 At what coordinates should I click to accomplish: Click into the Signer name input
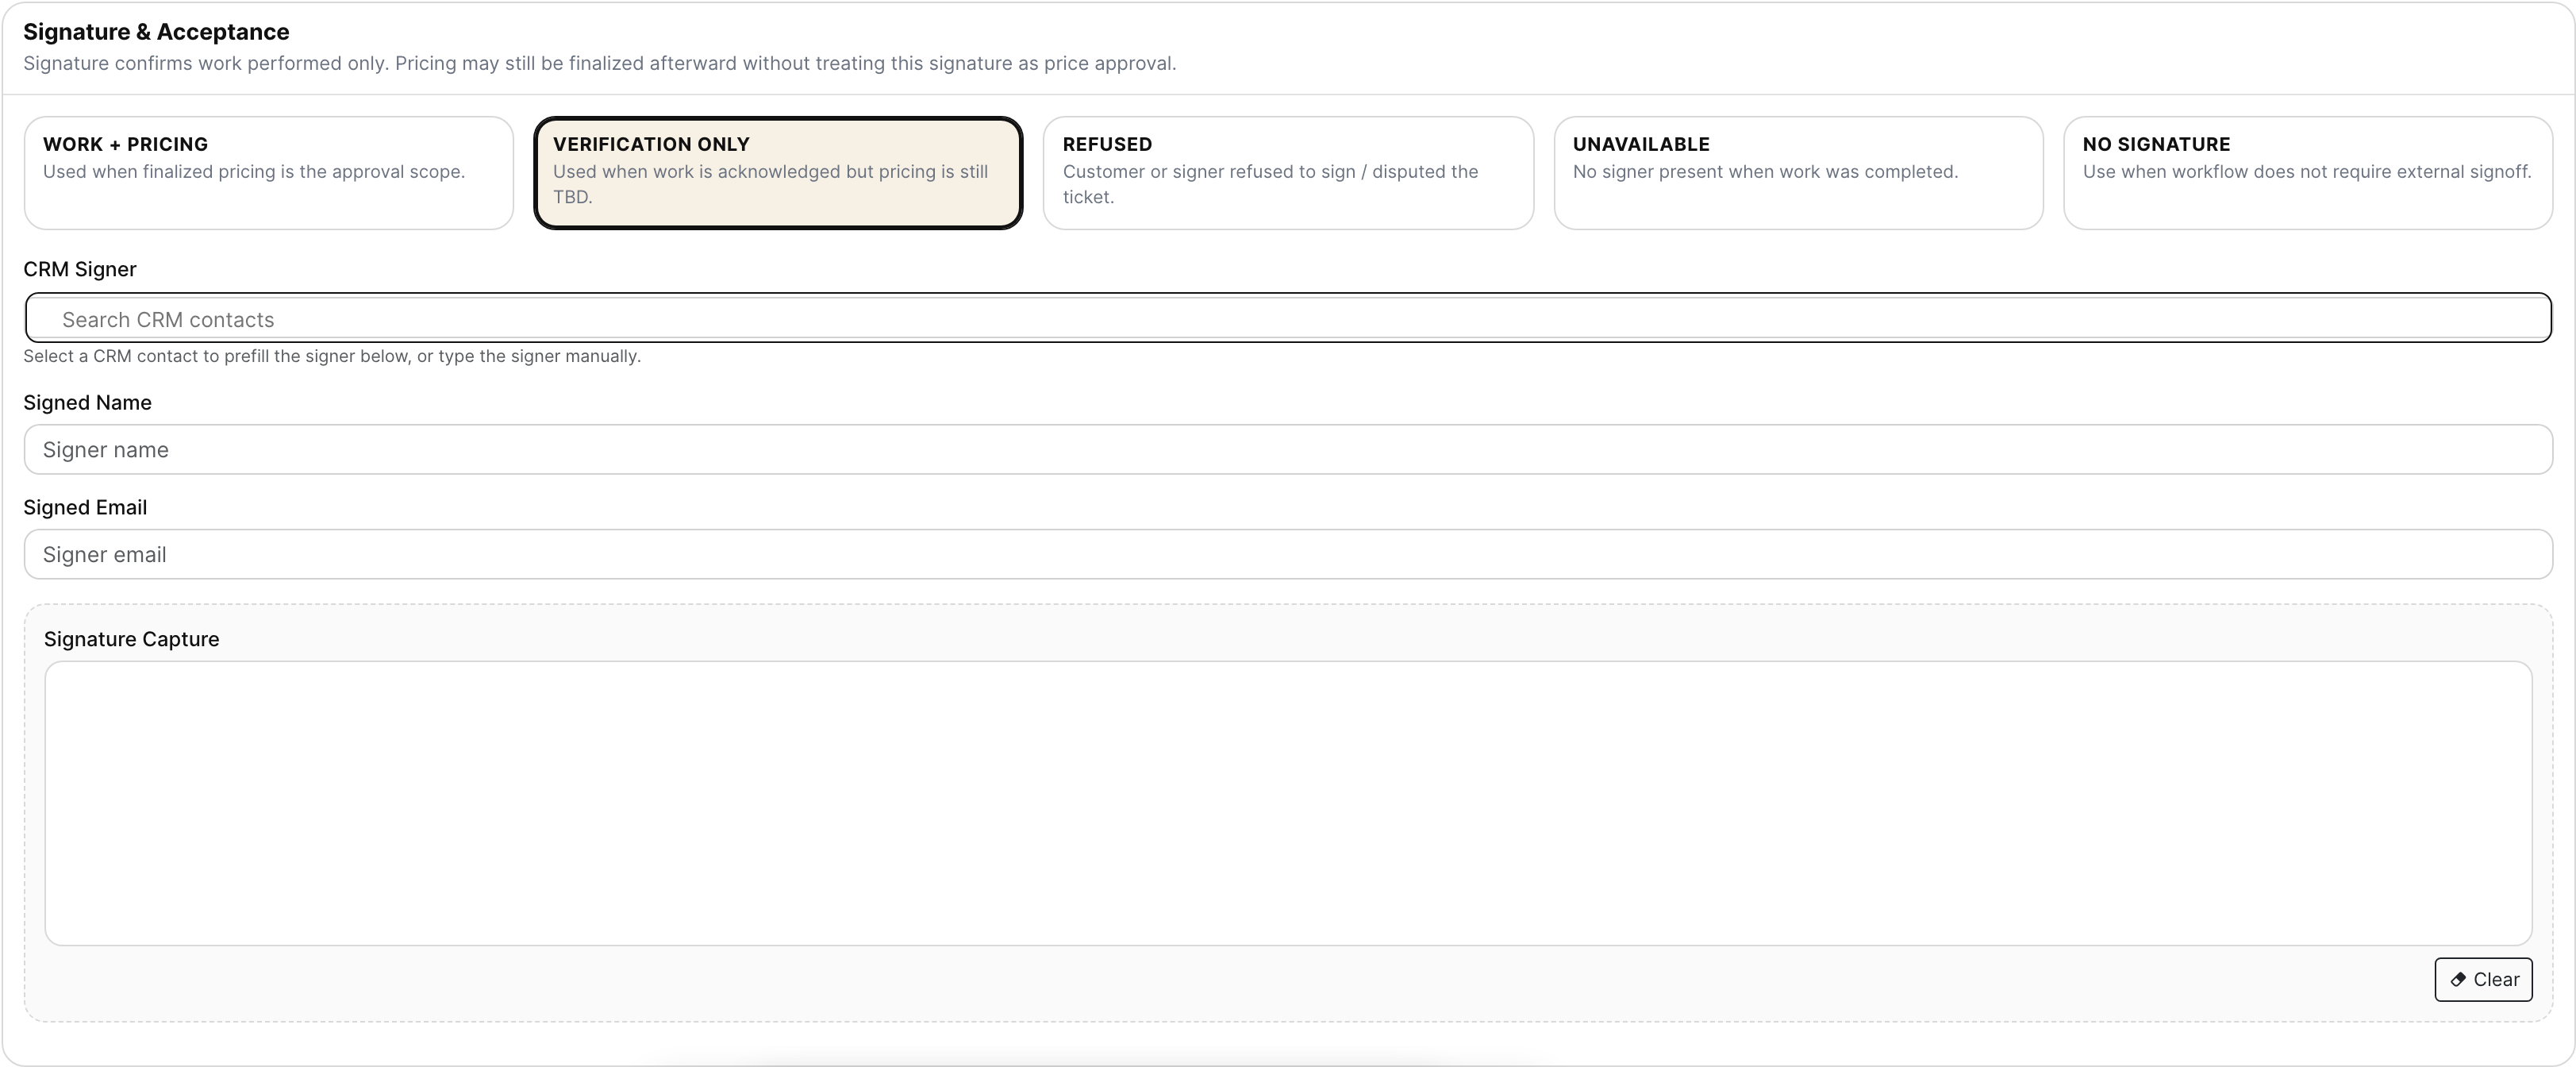click(1288, 449)
